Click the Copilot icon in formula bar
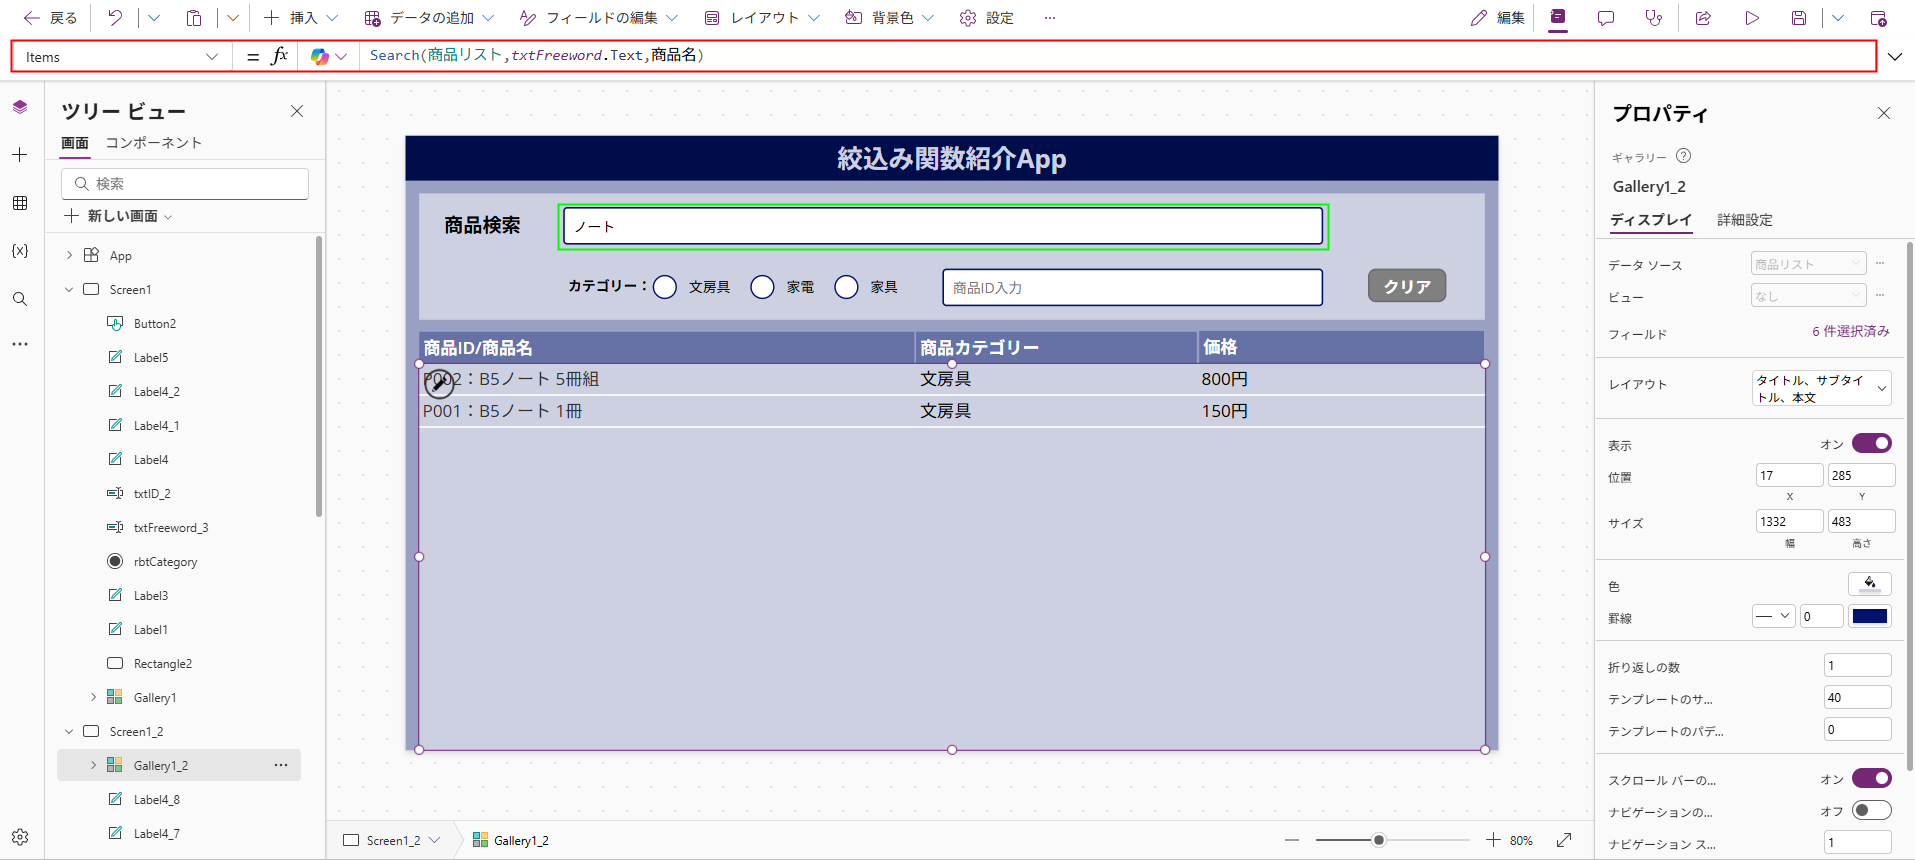The width and height of the screenshot is (1915, 860). click(320, 57)
